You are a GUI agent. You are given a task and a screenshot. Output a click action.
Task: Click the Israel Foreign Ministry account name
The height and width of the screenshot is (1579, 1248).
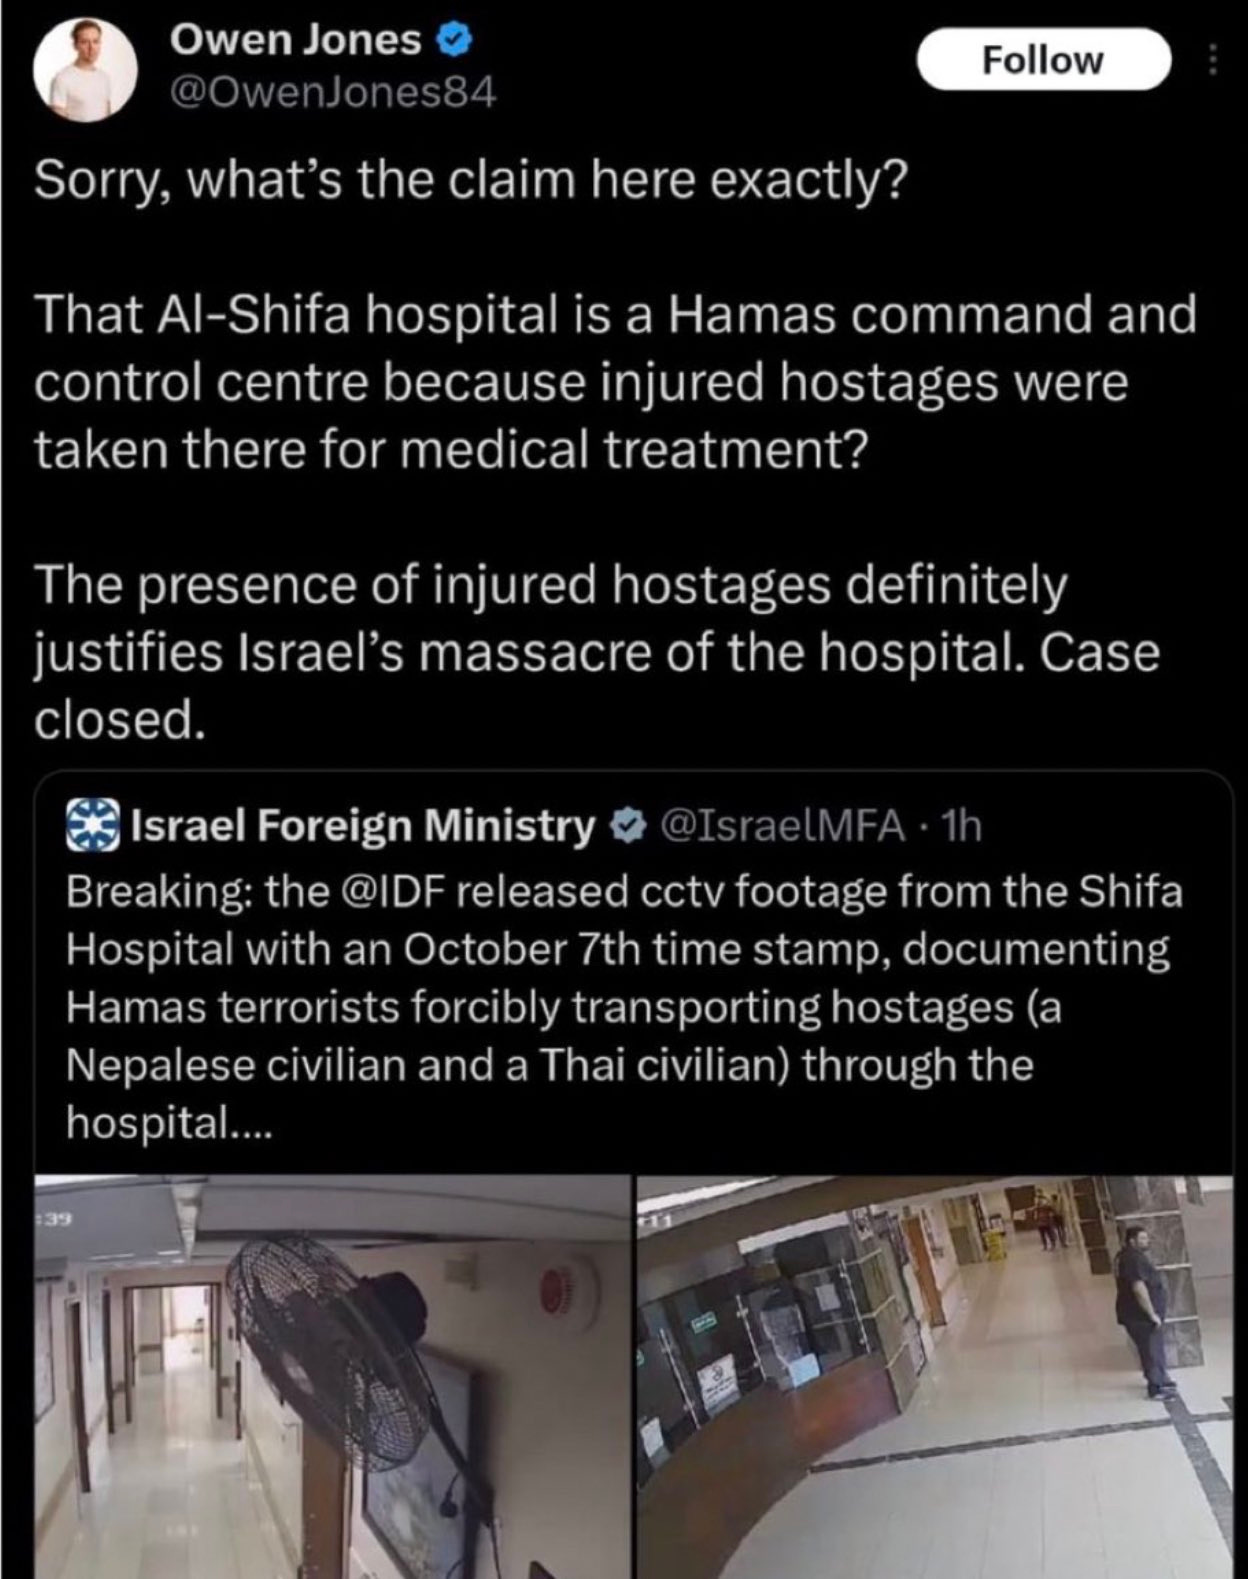click(364, 826)
